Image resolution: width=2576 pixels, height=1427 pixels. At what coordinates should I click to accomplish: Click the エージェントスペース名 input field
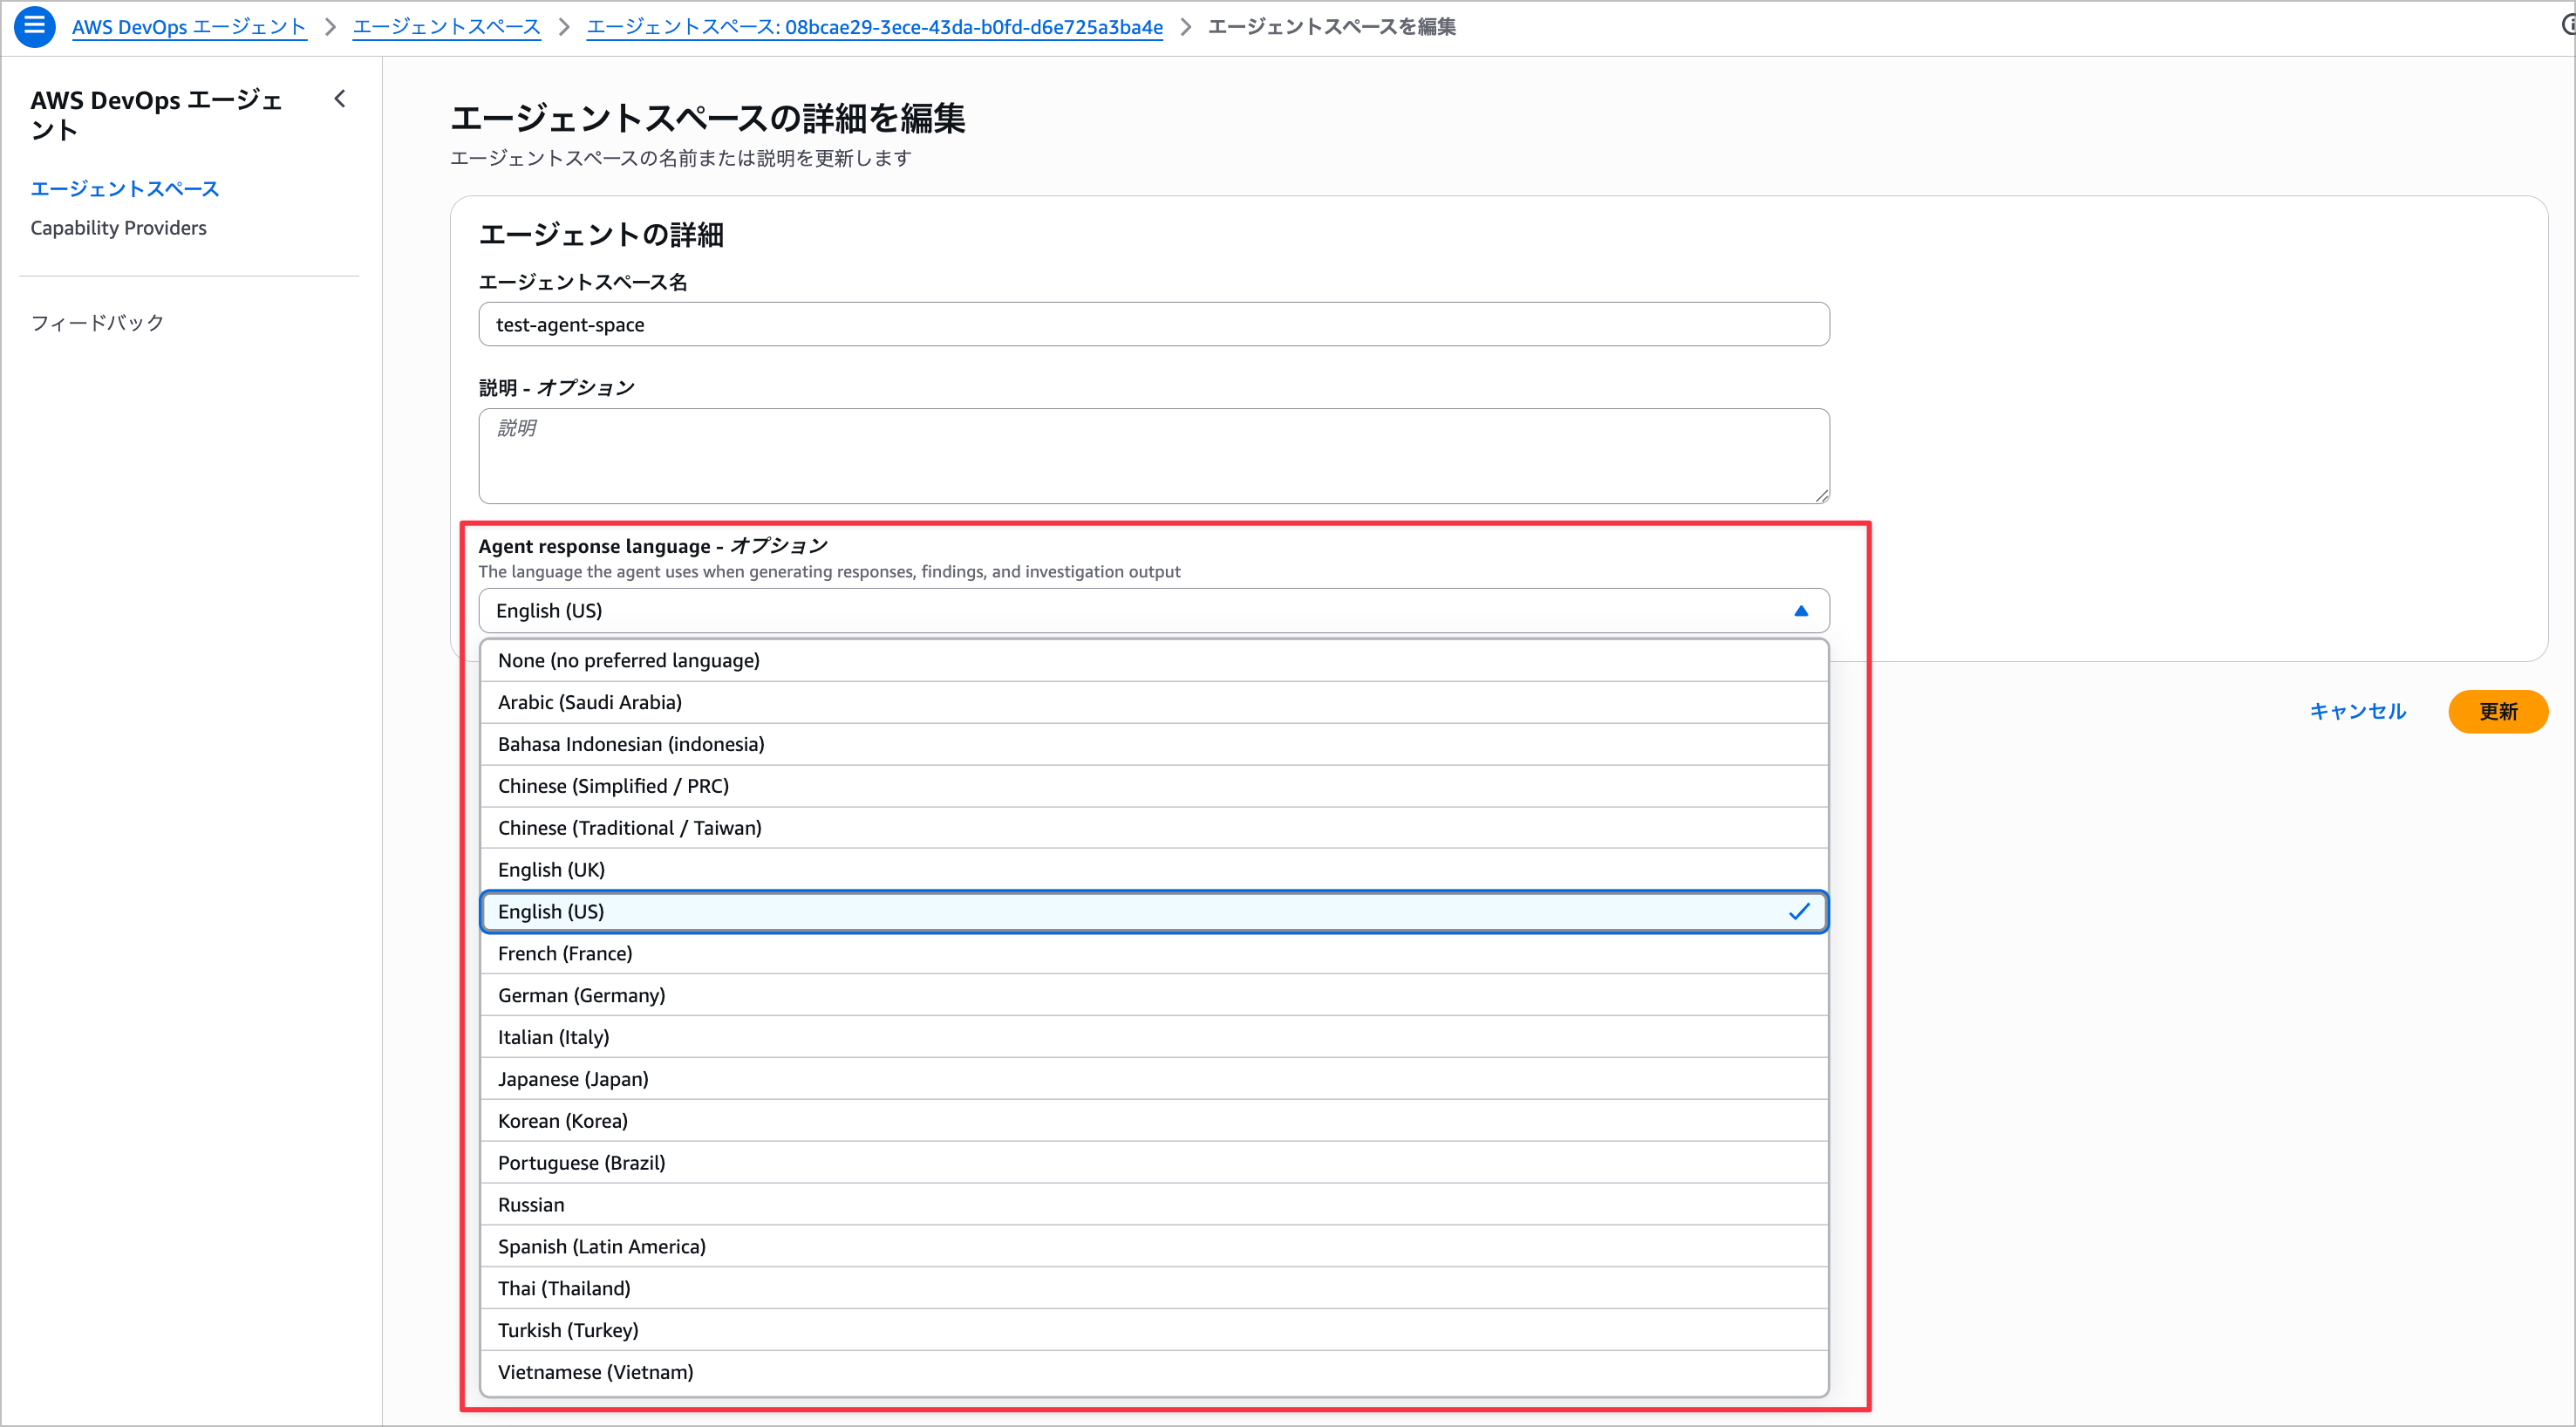1150,324
